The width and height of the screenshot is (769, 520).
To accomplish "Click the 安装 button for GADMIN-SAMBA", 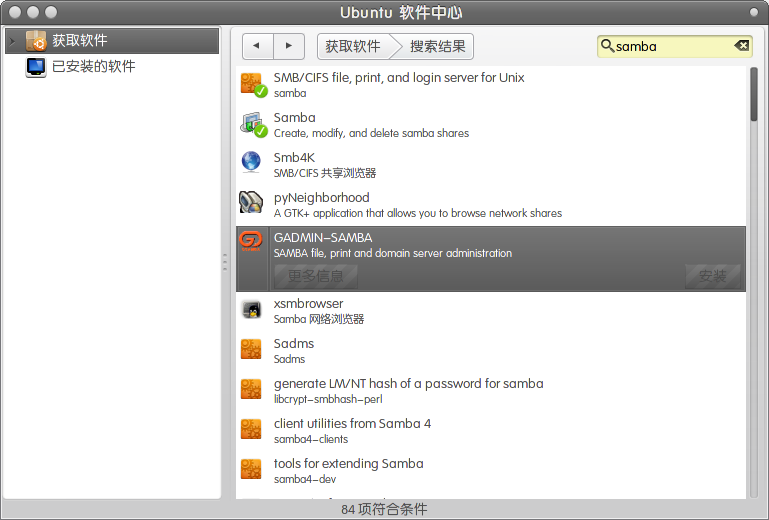I will pyautogui.click(x=713, y=276).
